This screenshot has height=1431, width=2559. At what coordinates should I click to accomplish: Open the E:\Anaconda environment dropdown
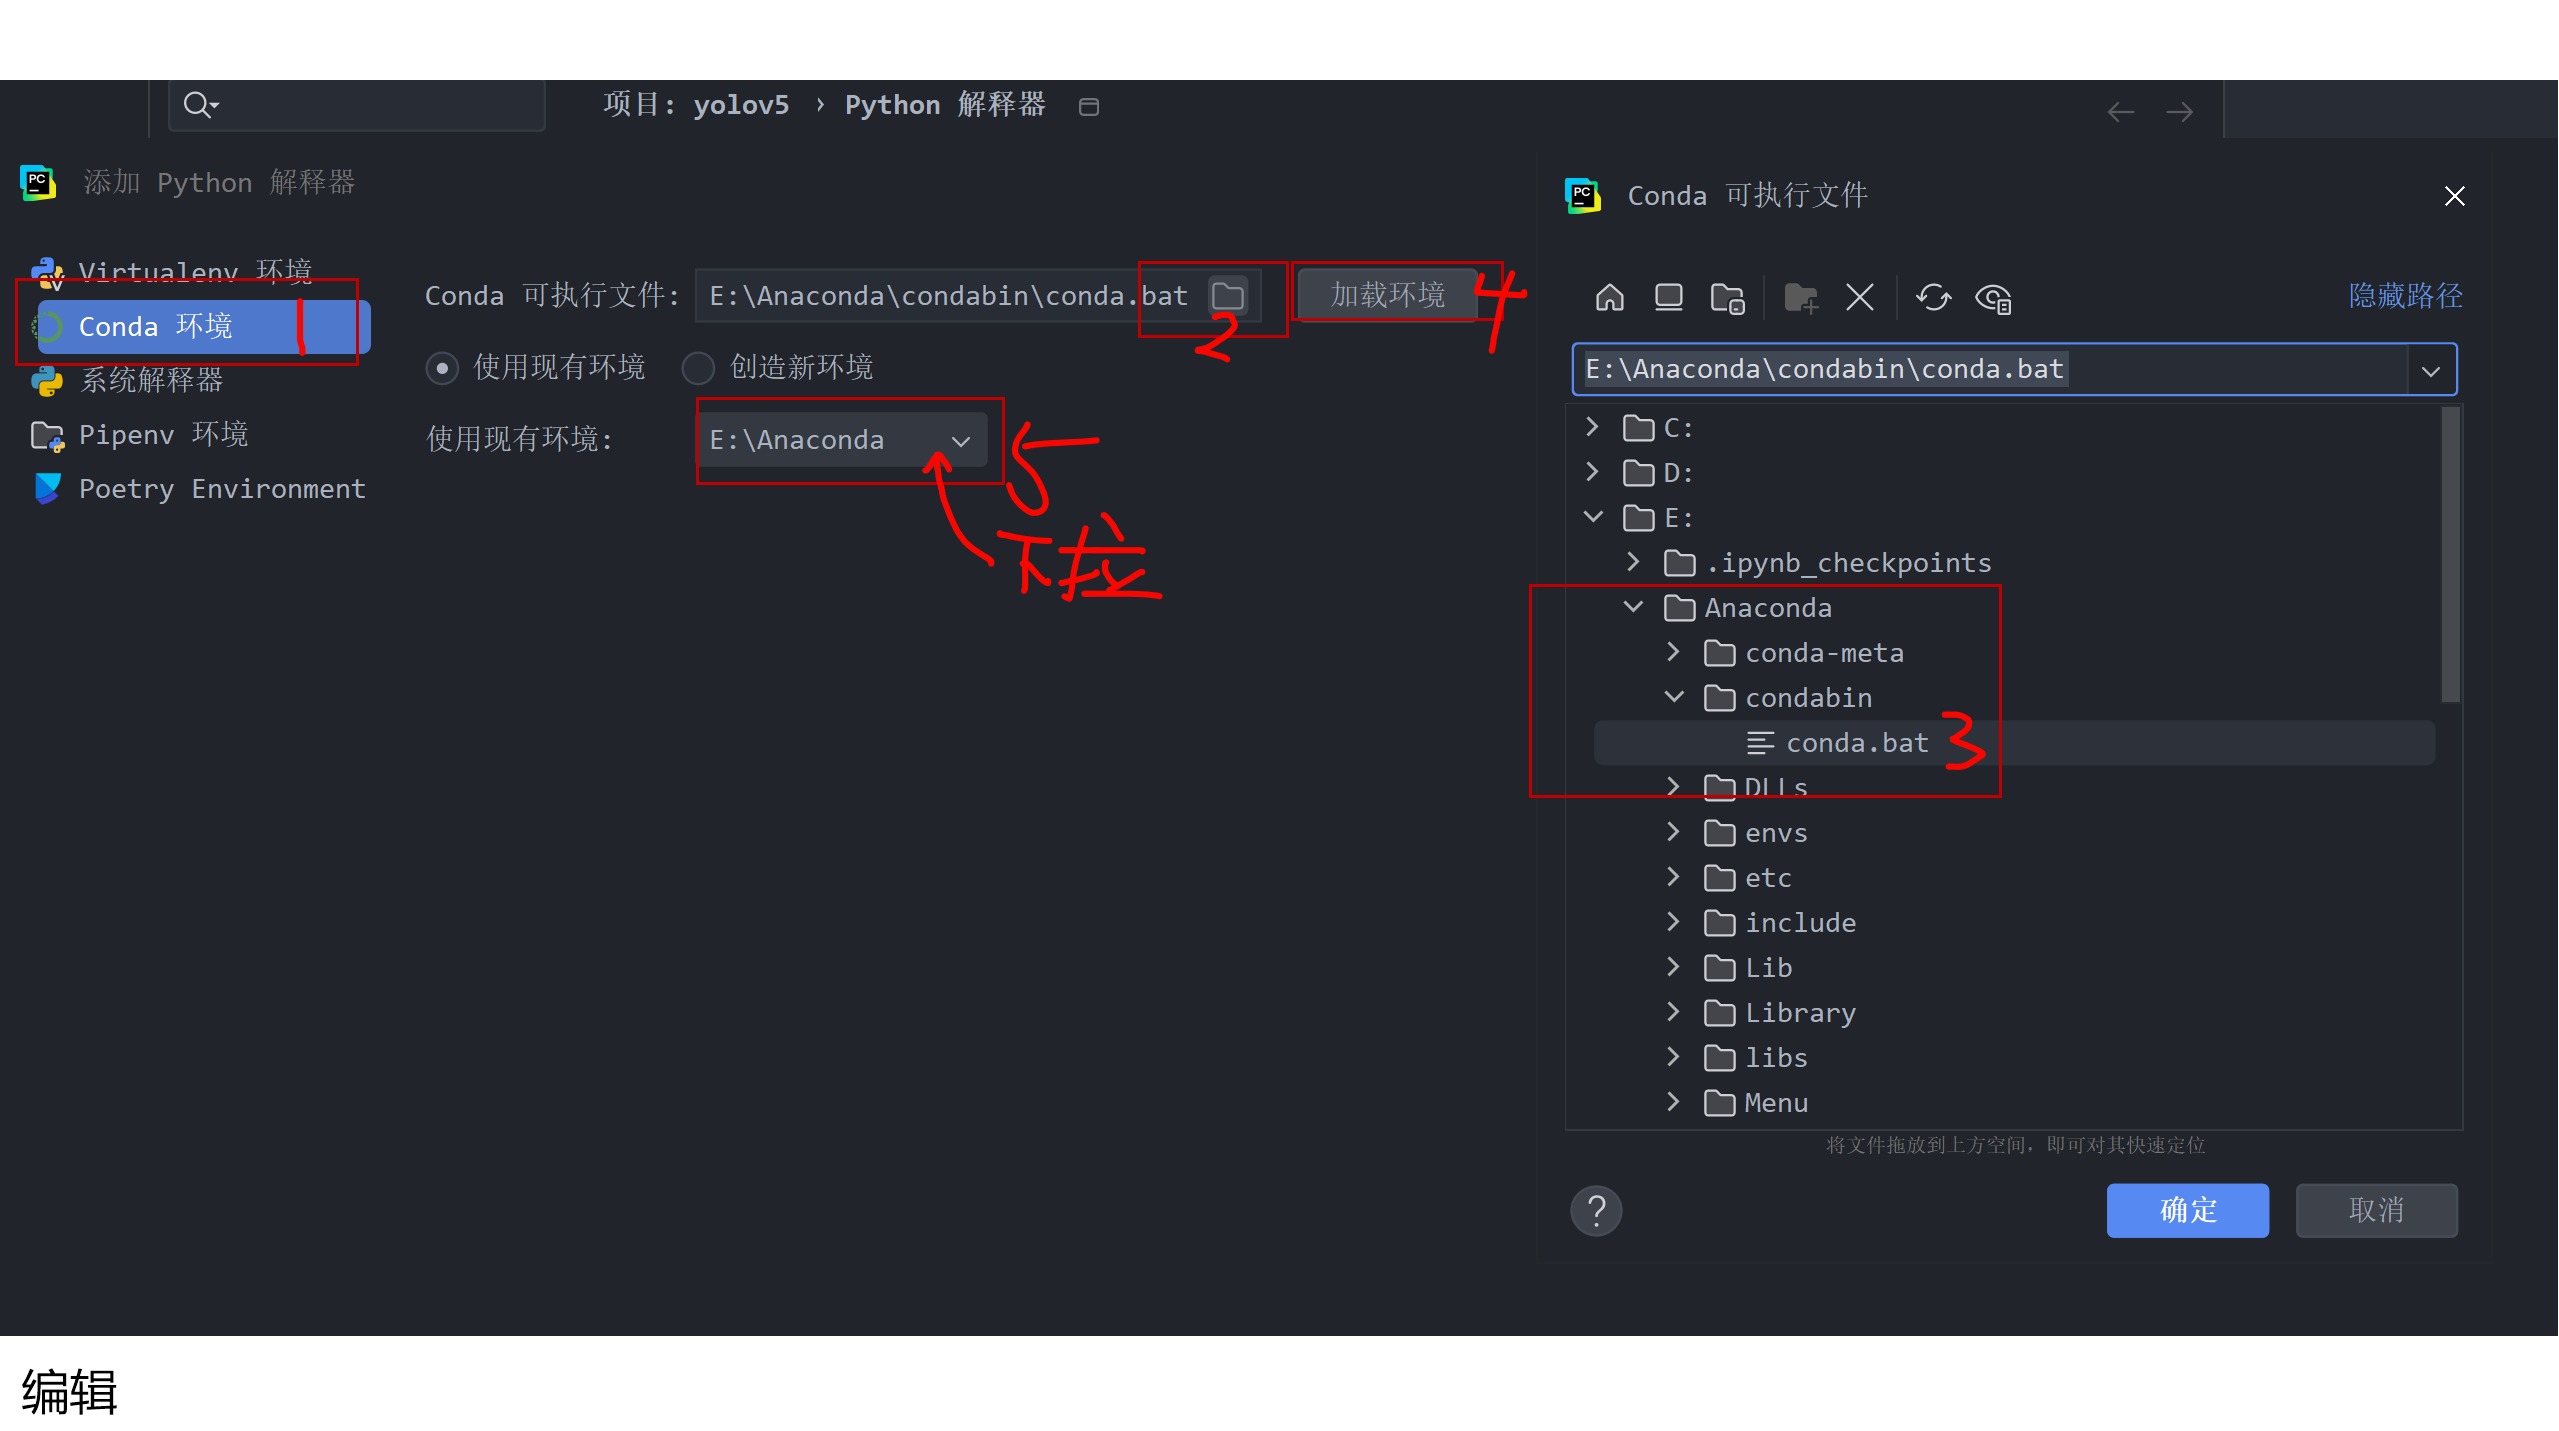[x=960, y=441]
